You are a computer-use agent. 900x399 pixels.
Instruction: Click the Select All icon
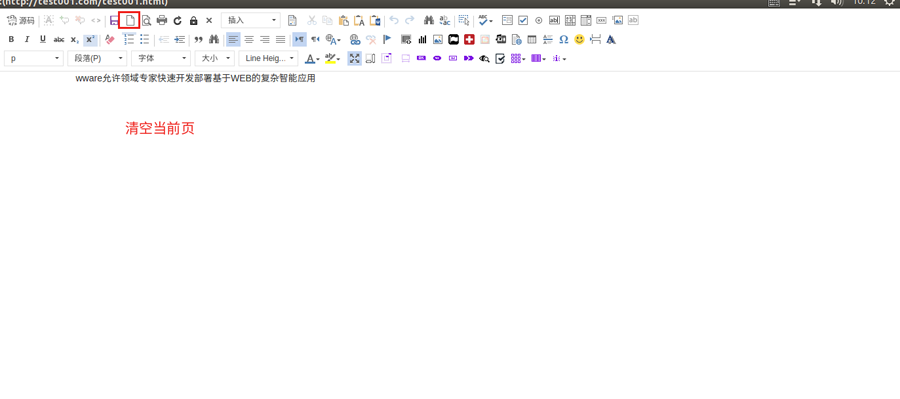(x=464, y=21)
